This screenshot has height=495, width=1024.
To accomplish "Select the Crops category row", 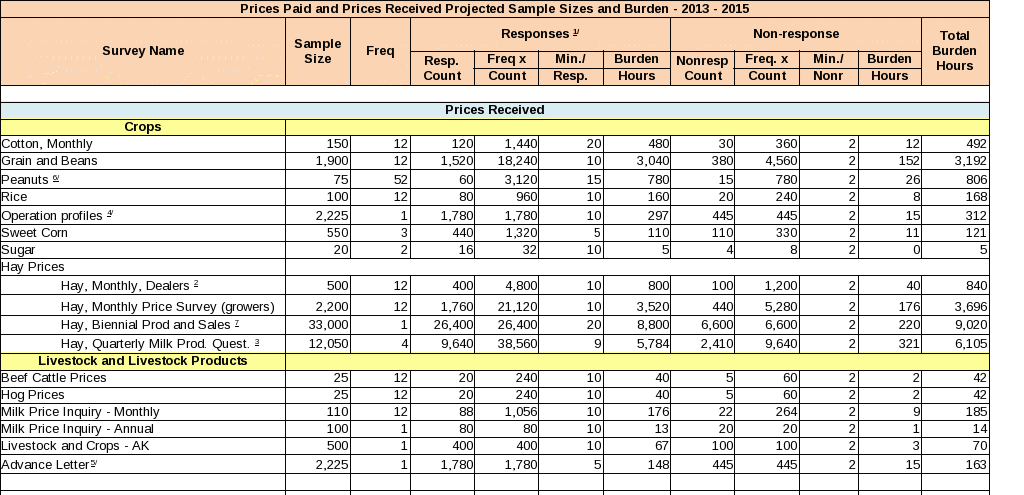I will [x=142, y=127].
